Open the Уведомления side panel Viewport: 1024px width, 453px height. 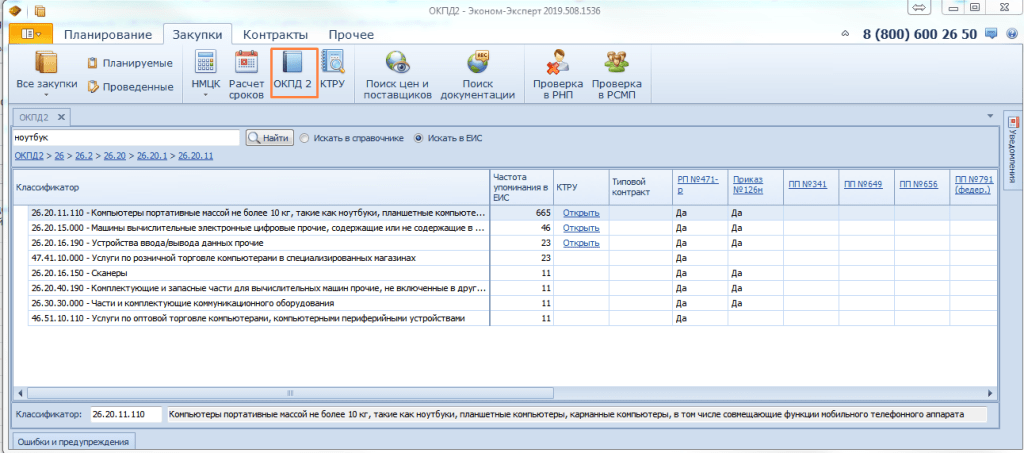click(x=1012, y=149)
